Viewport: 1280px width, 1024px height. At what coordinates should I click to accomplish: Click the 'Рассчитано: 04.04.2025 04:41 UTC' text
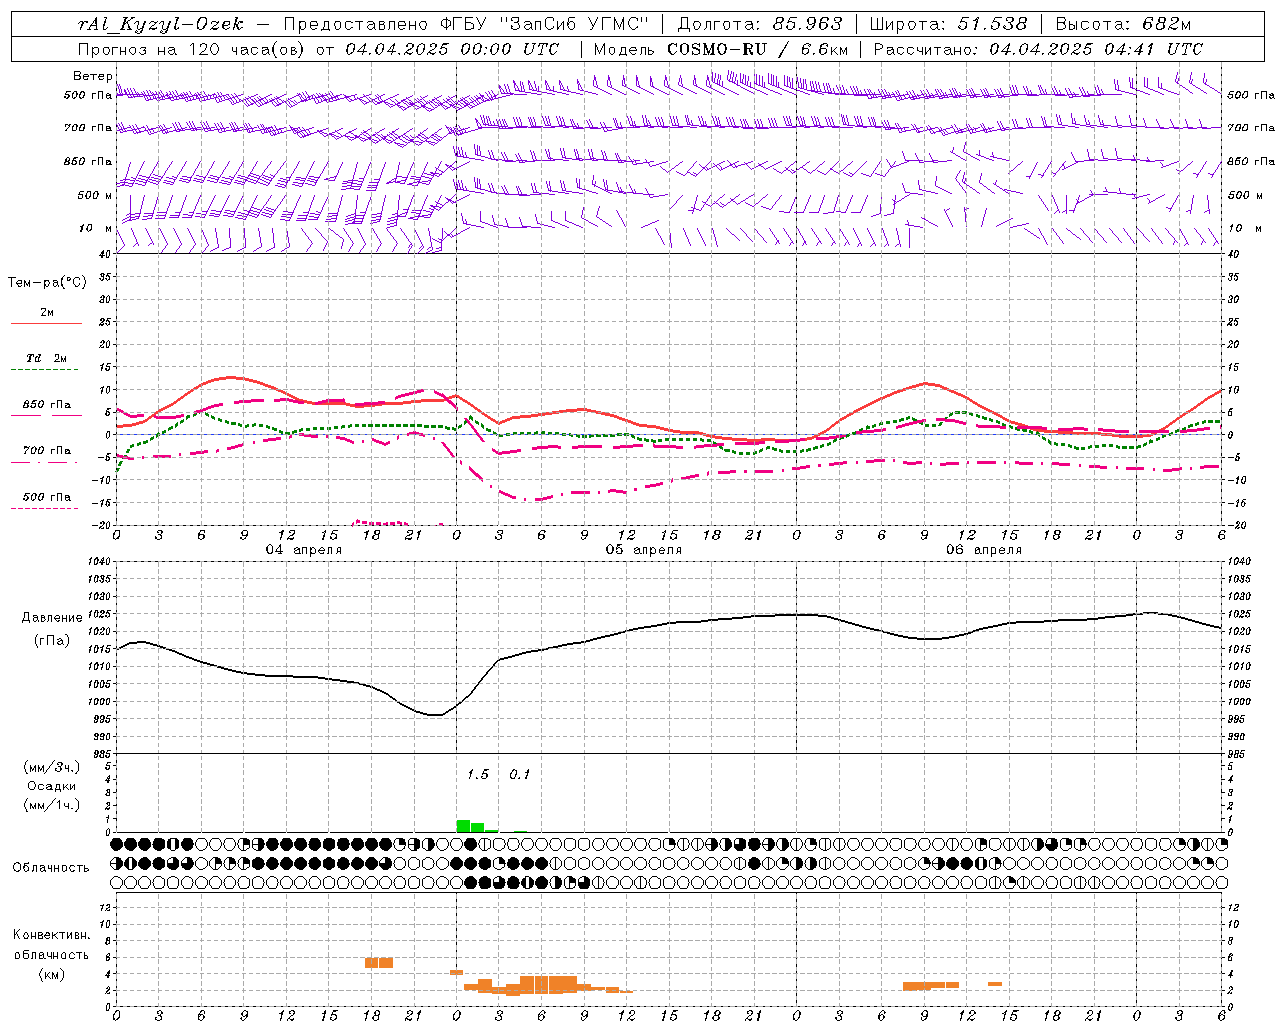tap(1038, 49)
